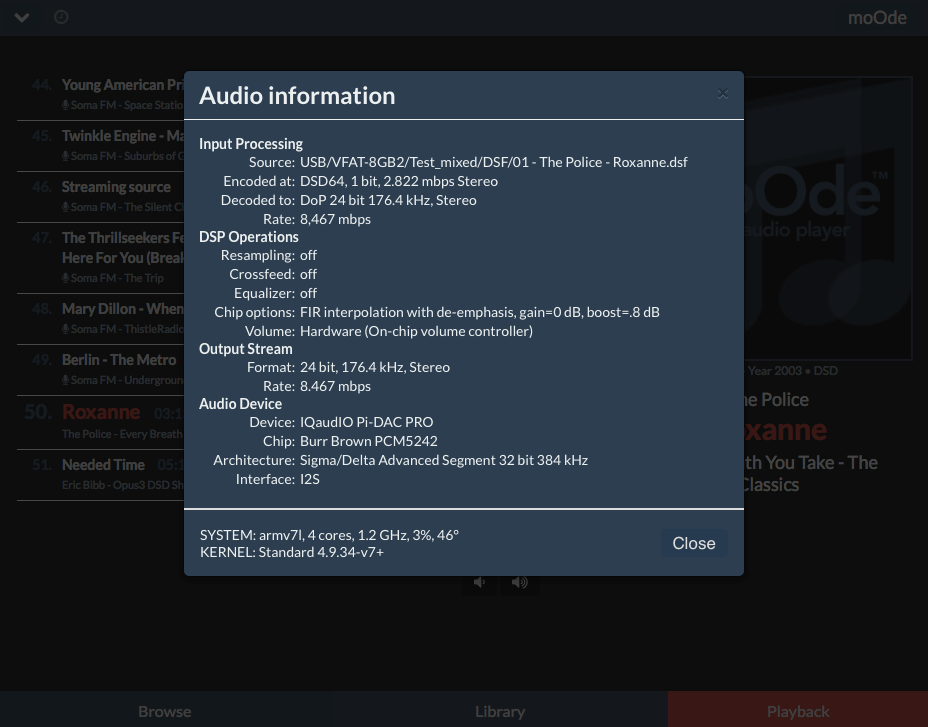The image size is (928, 727).
Task: Click the Year 2003 • DSD label
Action: pos(792,371)
